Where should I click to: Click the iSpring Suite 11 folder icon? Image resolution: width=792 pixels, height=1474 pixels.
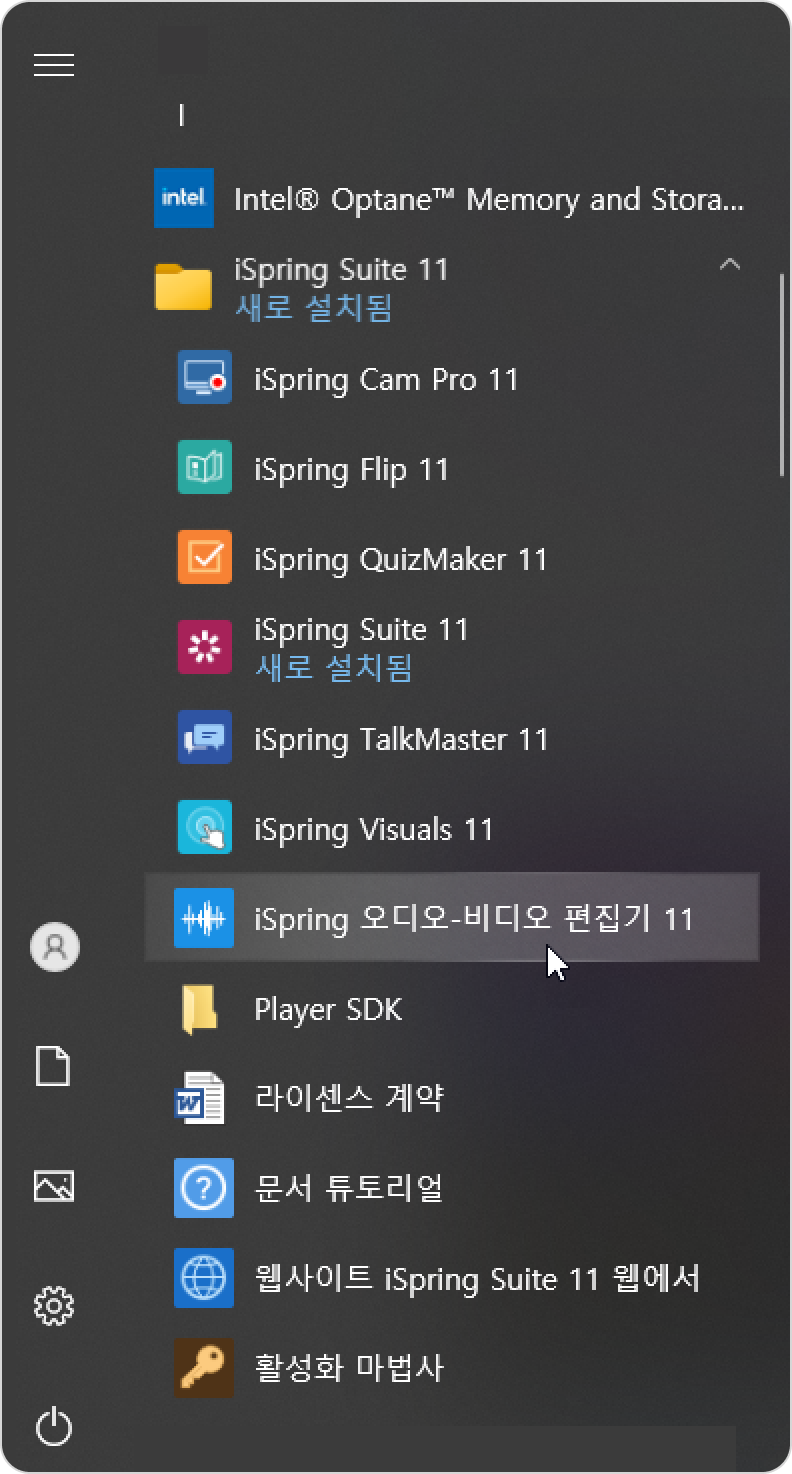(x=184, y=288)
